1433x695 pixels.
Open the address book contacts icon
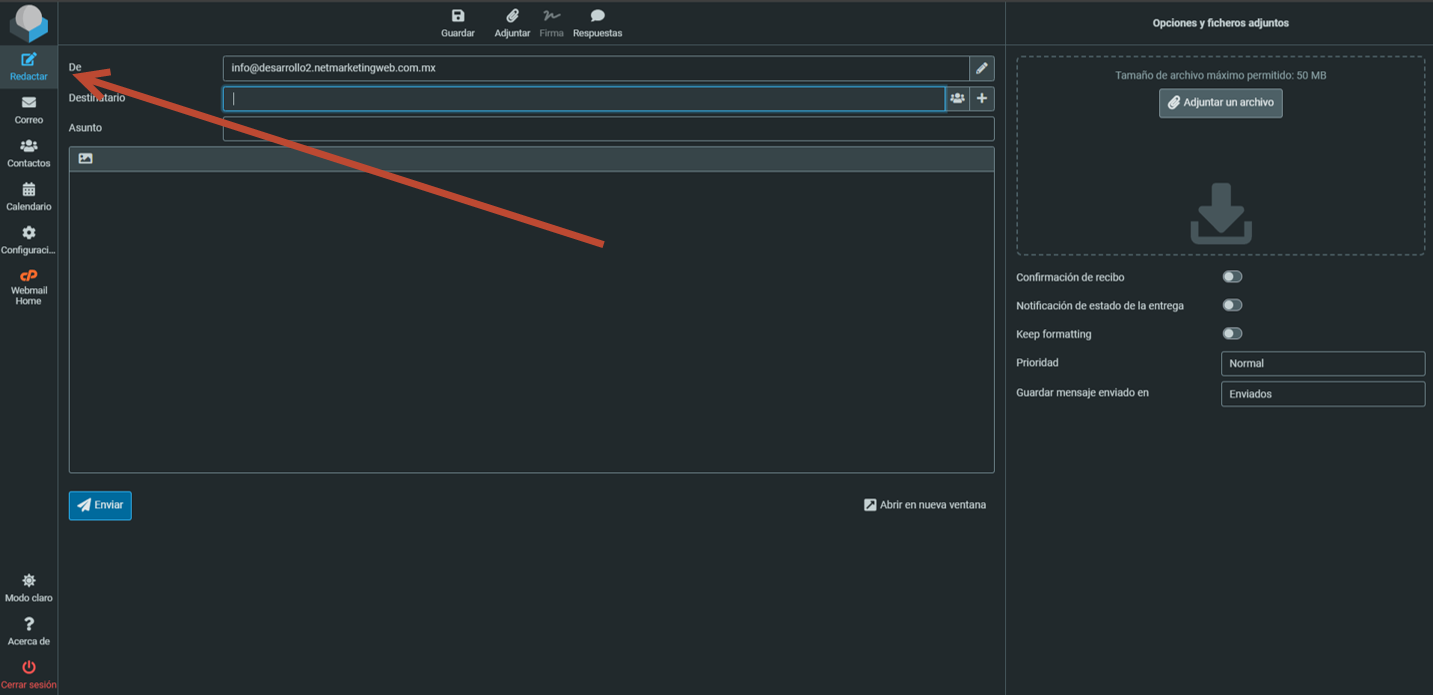pos(957,98)
